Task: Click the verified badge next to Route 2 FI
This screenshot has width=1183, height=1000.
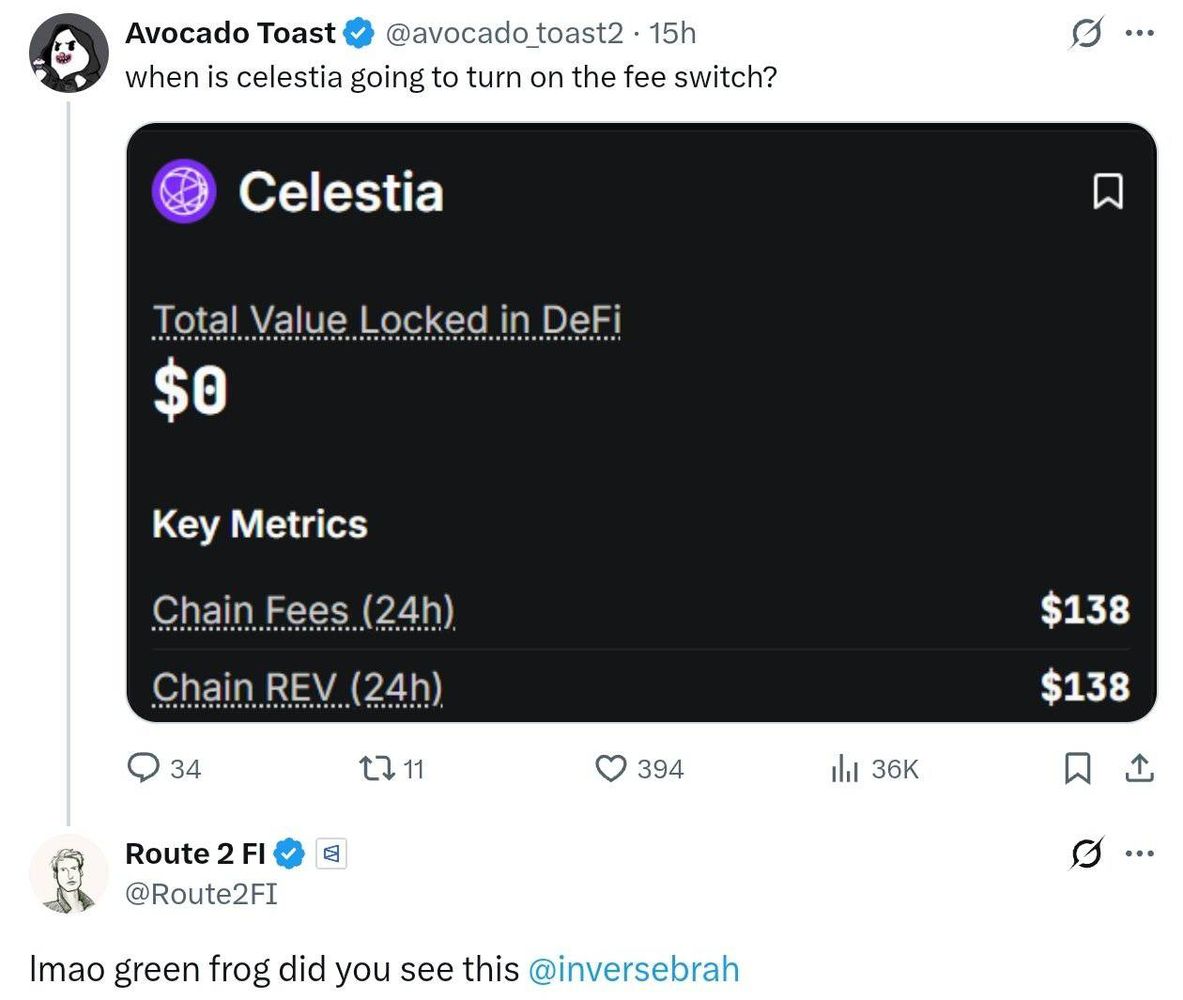Action: click(291, 853)
